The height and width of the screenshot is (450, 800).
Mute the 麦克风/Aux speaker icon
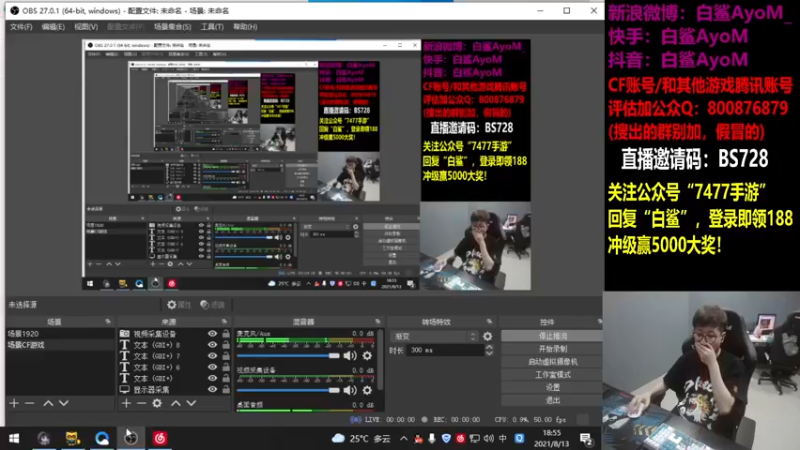click(350, 356)
